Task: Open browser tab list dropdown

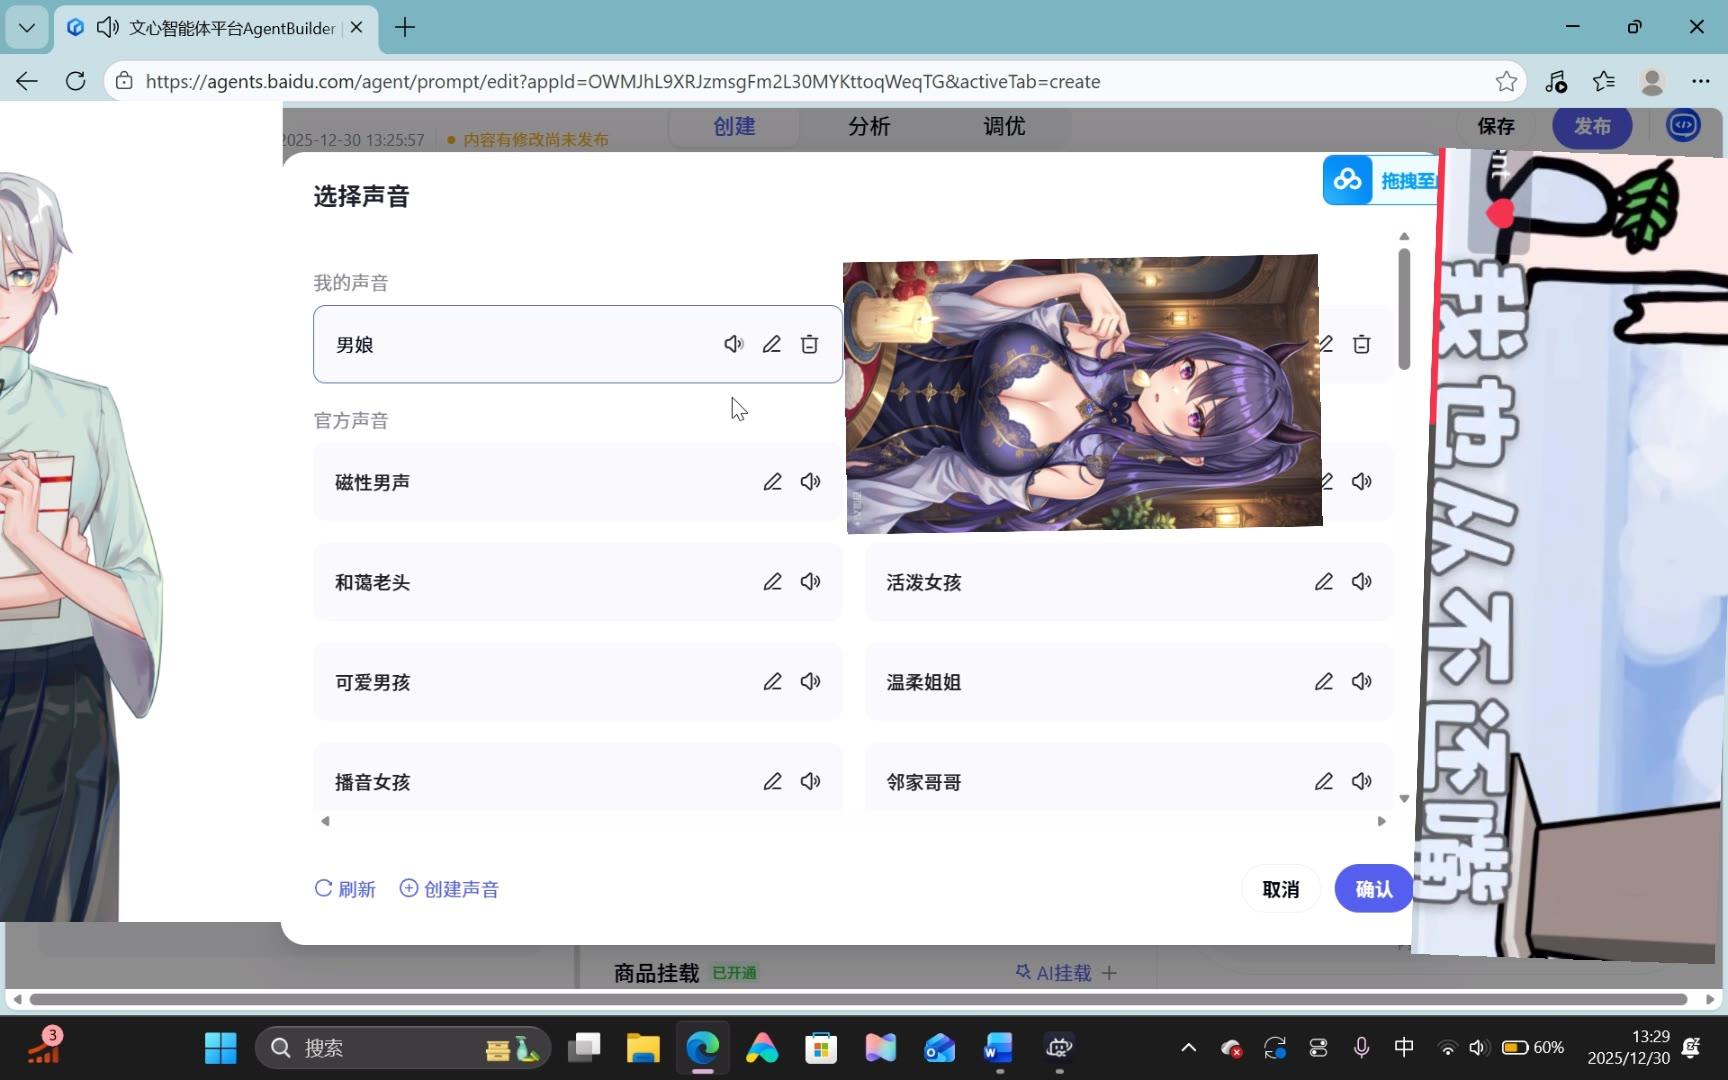Action: click(x=27, y=28)
